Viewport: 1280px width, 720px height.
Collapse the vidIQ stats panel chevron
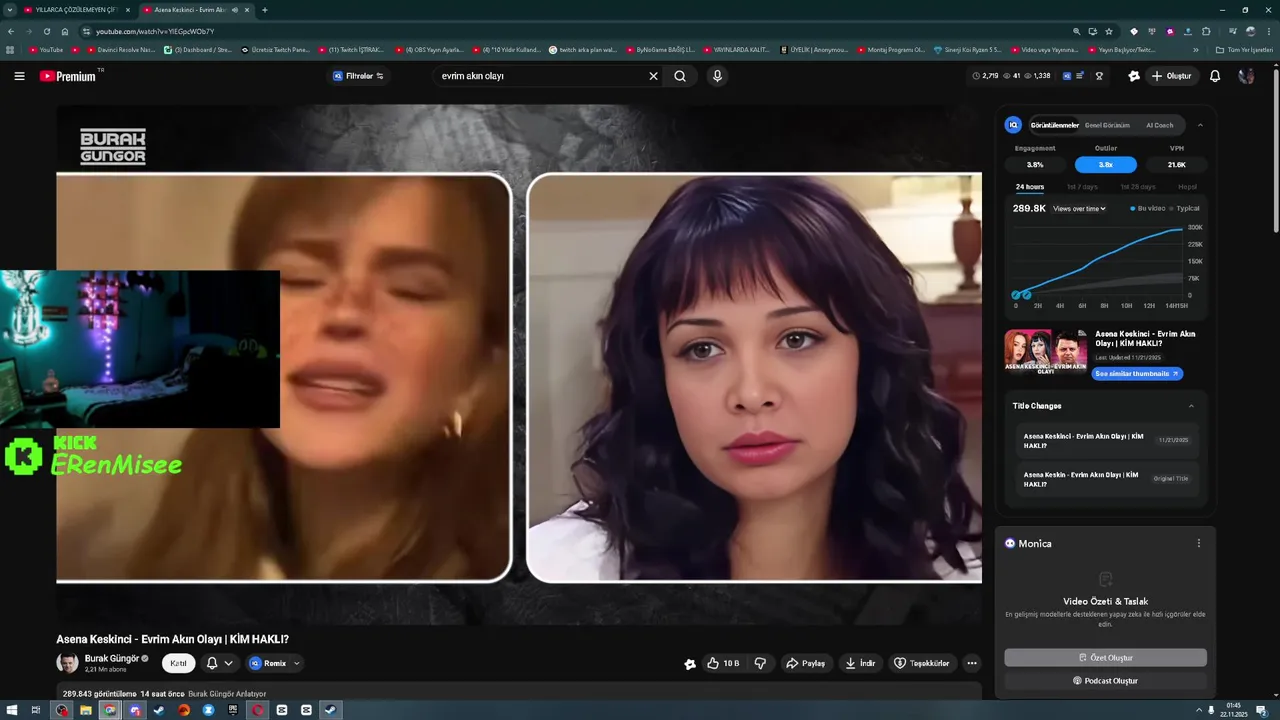[1200, 125]
